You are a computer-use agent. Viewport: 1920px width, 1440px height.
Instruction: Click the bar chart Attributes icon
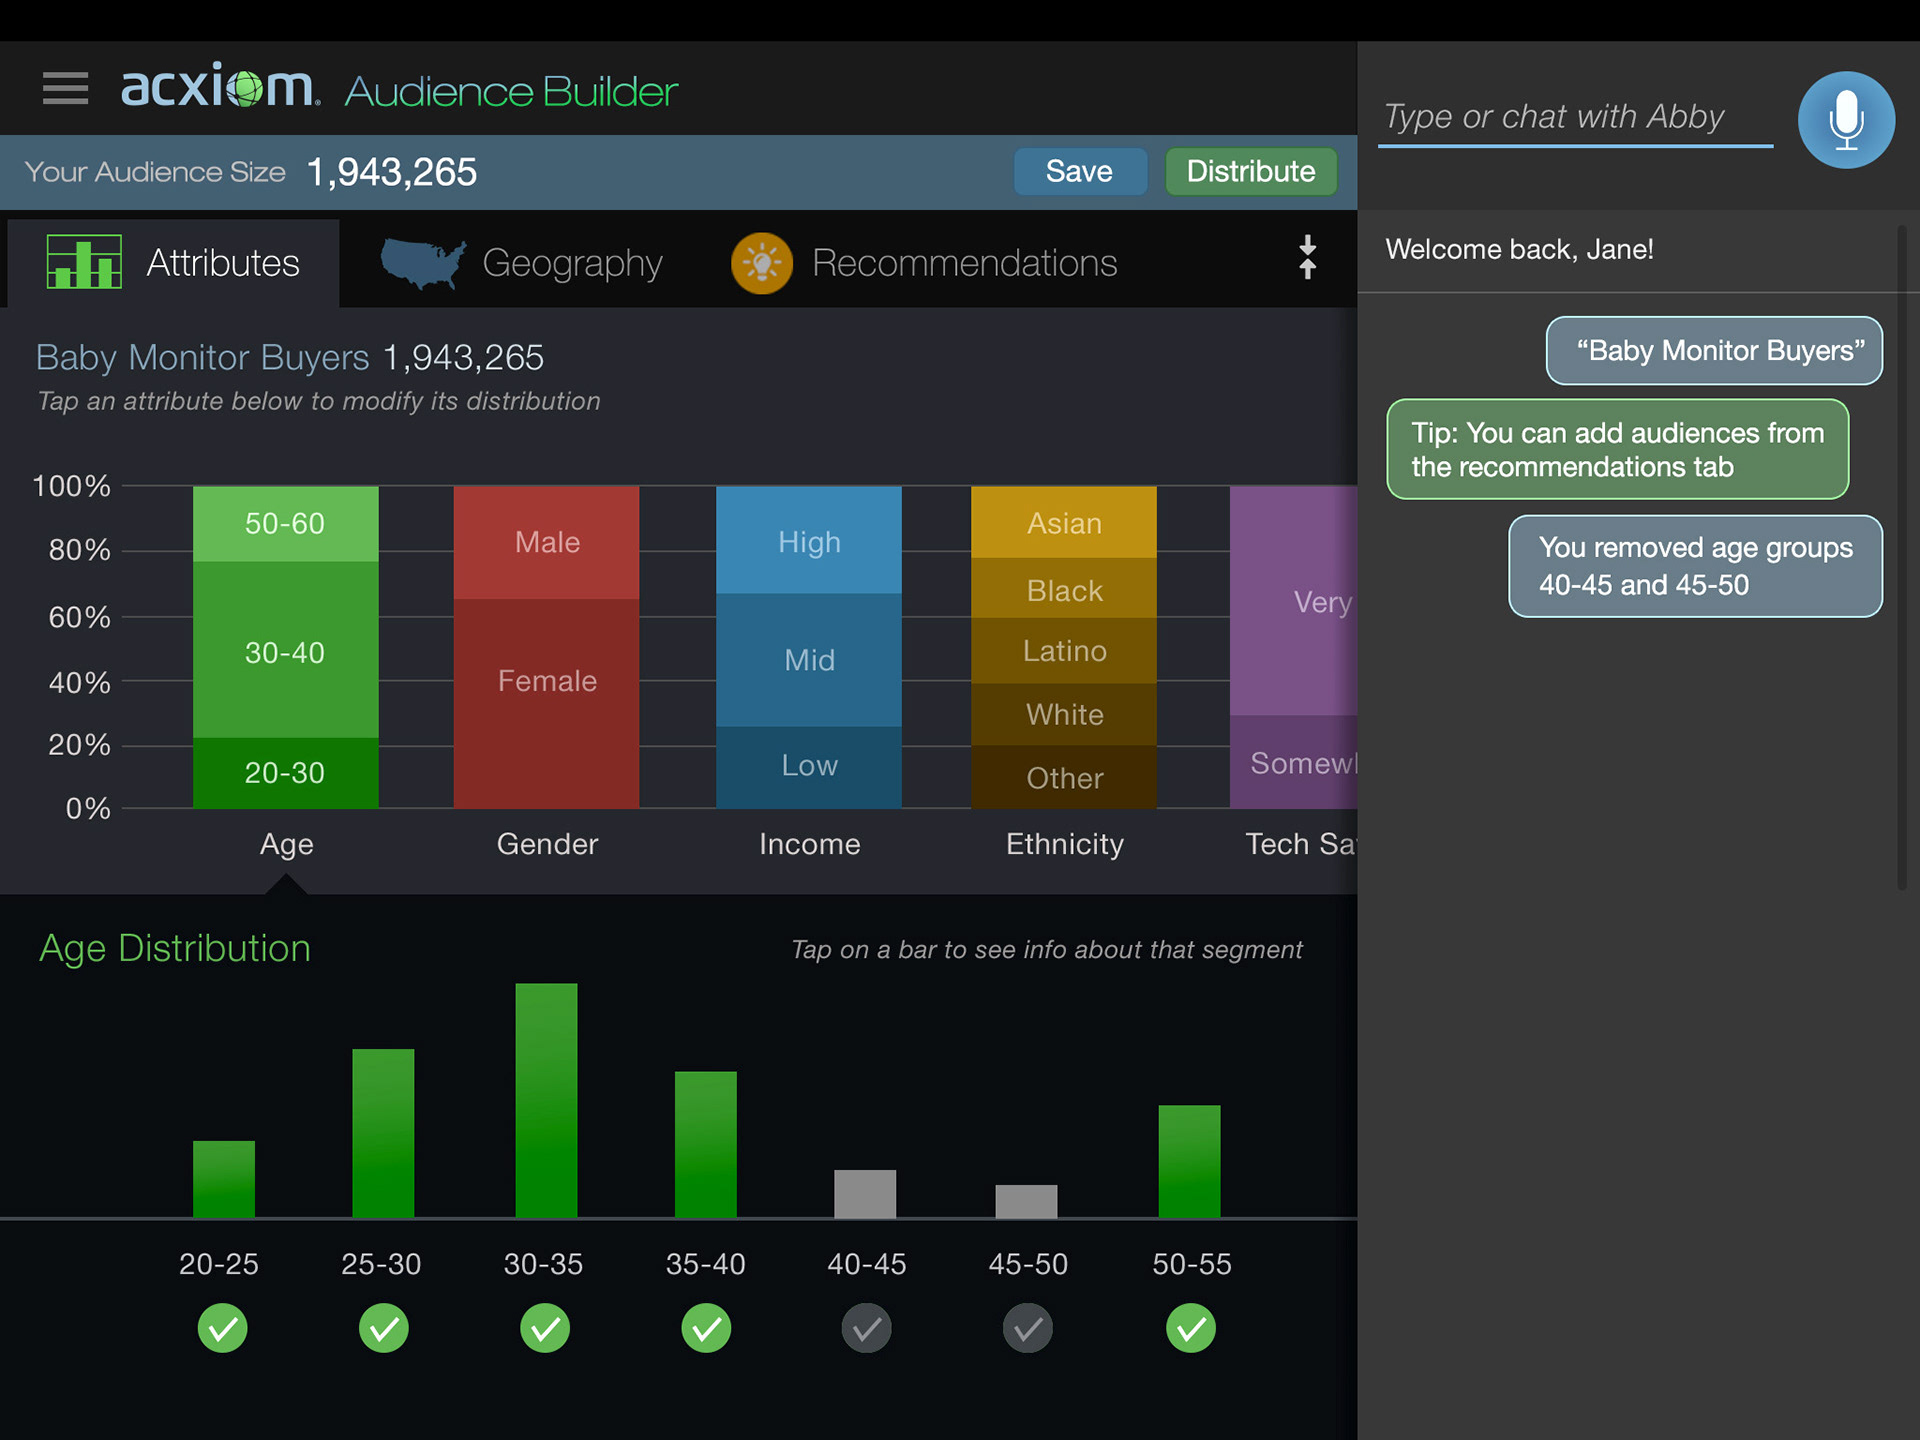point(84,262)
